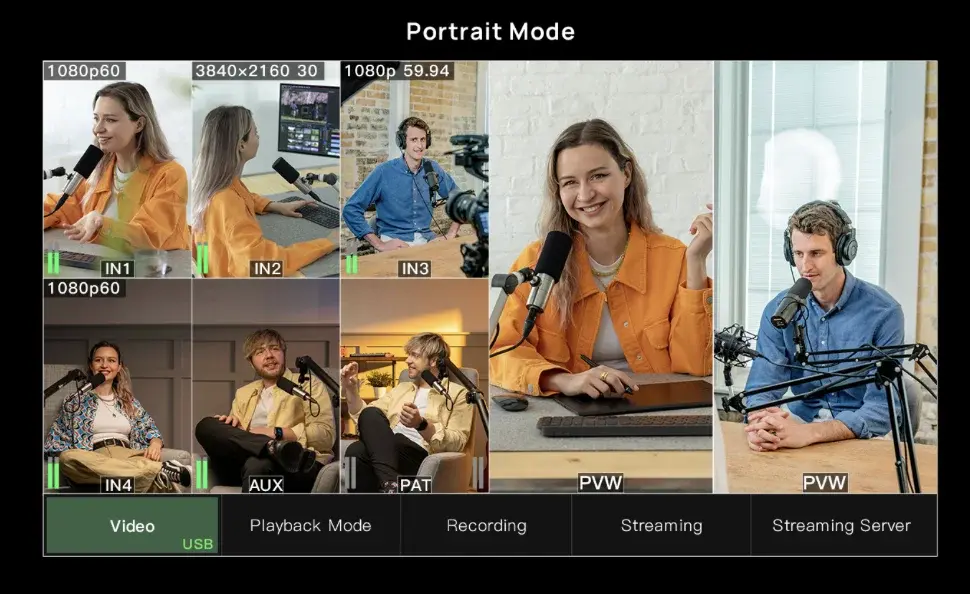Click the 3840×2160 30 resolution label

(258, 71)
